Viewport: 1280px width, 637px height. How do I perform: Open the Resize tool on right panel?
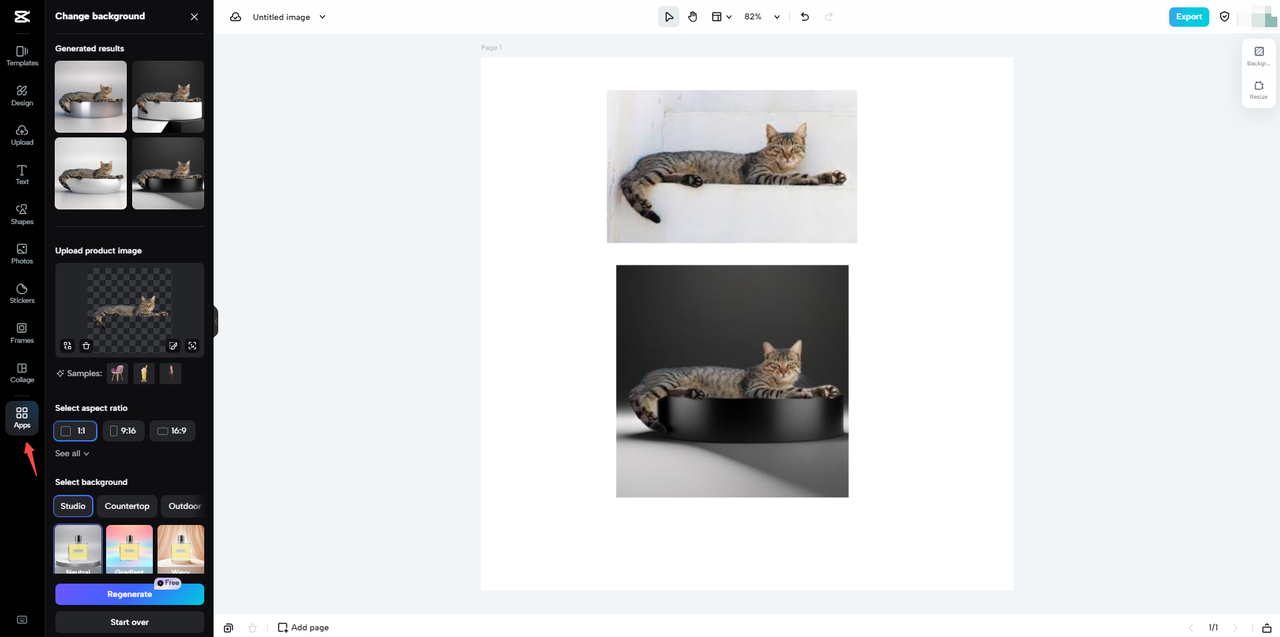pyautogui.click(x=1259, y=90)
